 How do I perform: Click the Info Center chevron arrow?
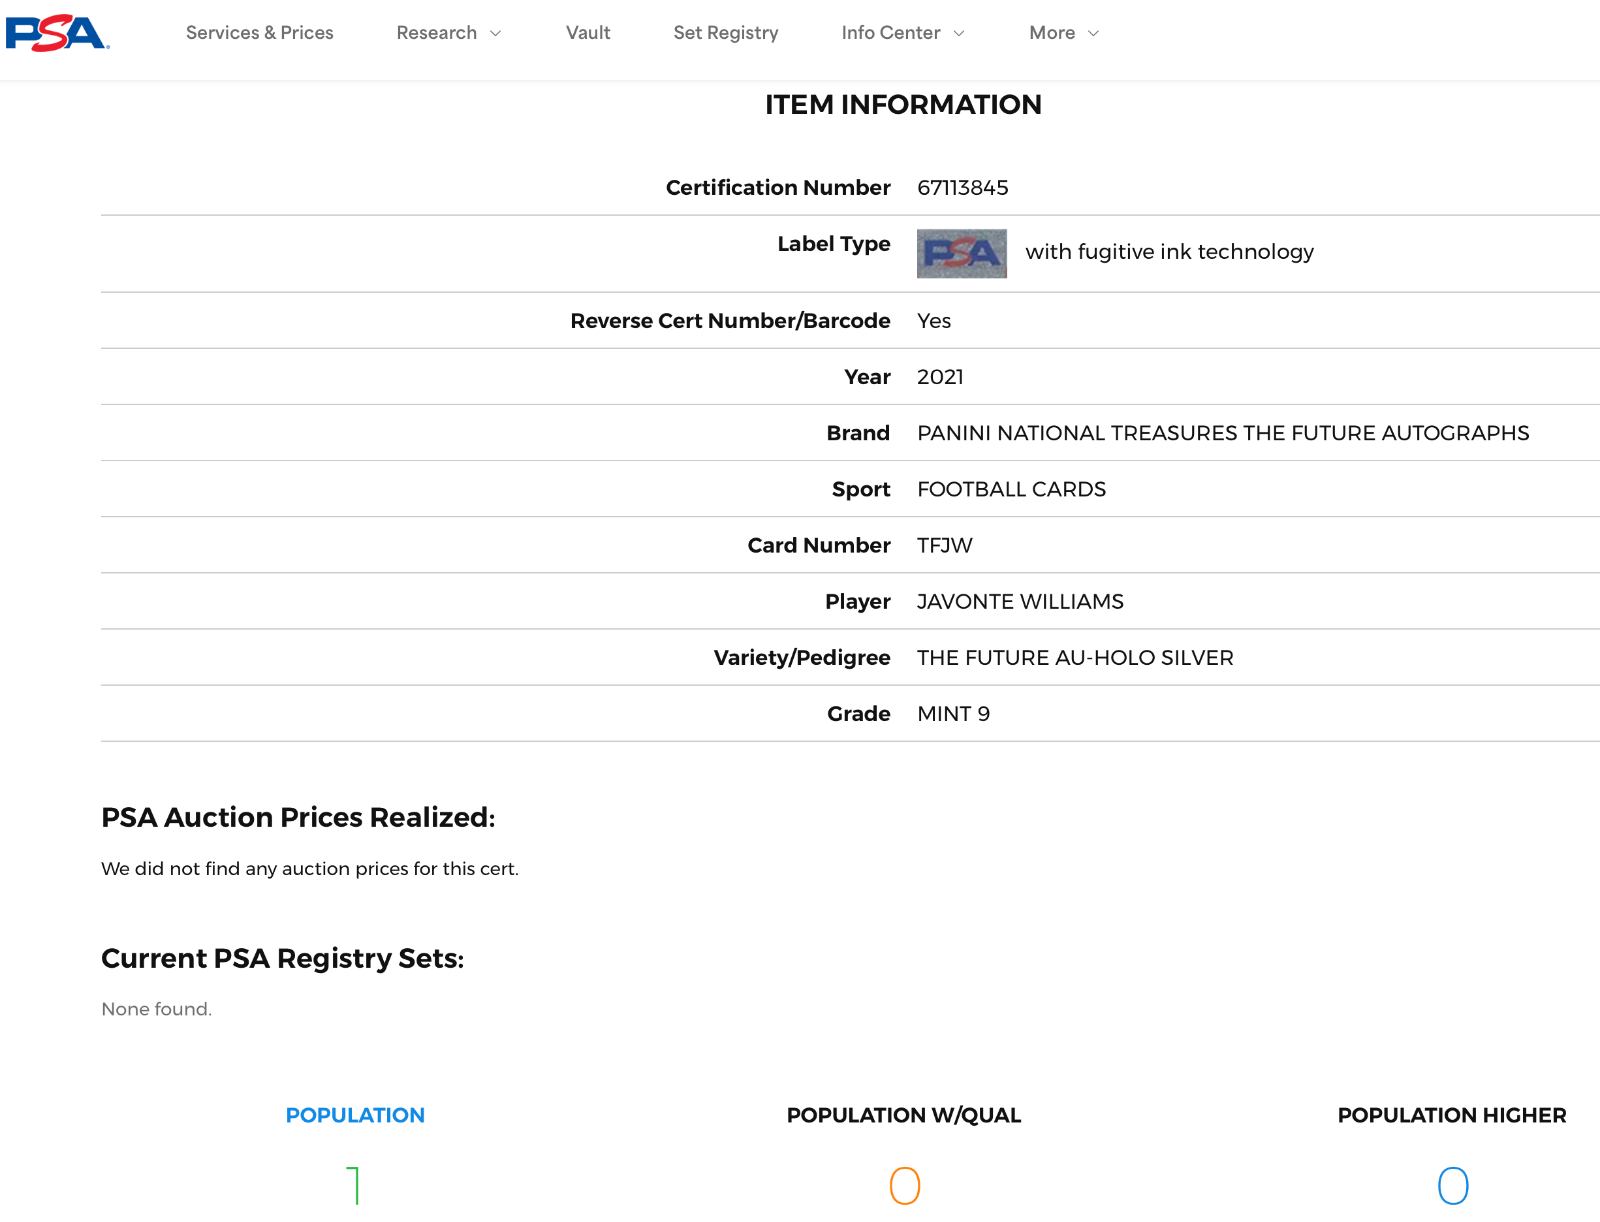[960, 34]
